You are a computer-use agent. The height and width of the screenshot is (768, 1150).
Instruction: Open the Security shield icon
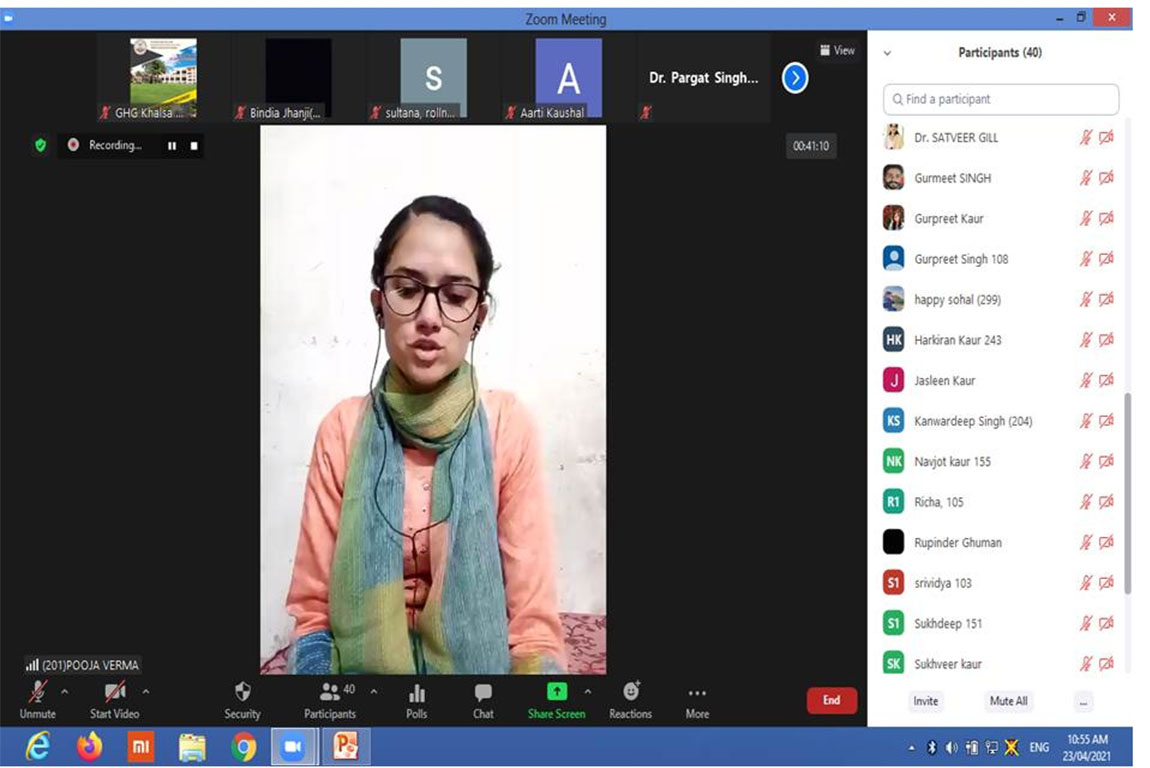coord(242,692)
